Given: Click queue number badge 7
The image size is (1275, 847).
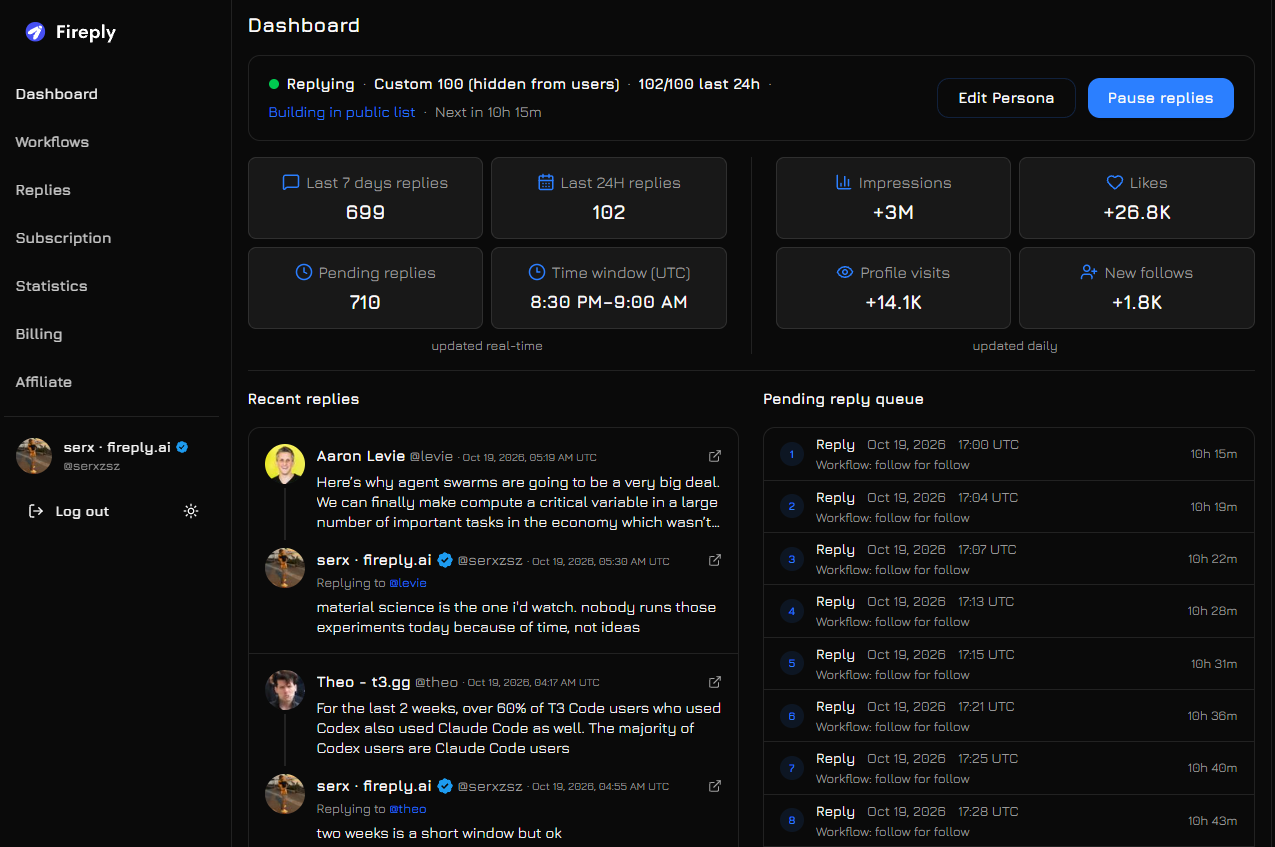Looking at the screenshot, I should pos(792,768).
